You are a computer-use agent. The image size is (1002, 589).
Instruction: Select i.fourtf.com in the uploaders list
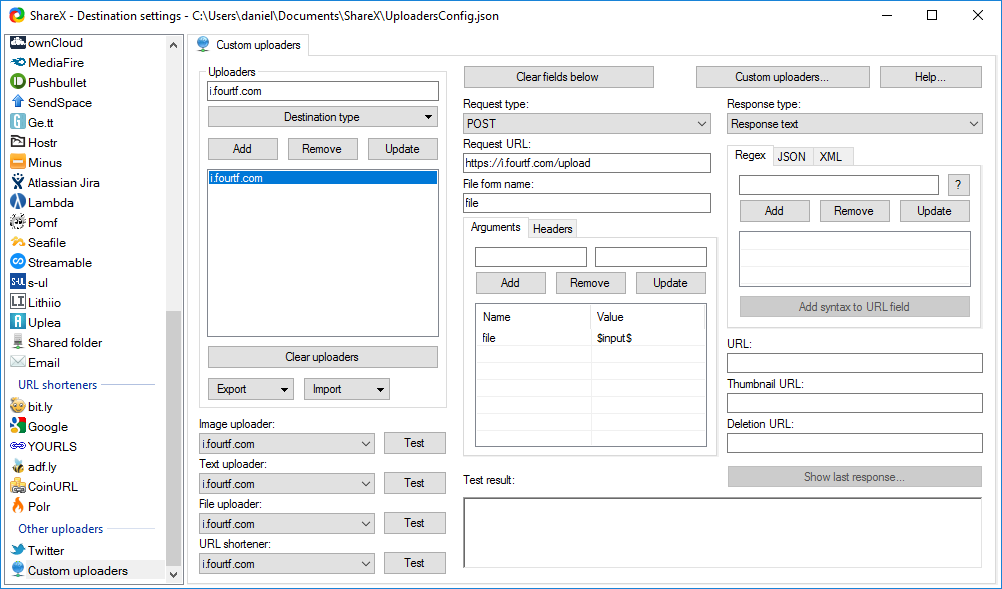pyautogui.click(x=323, y=178)
